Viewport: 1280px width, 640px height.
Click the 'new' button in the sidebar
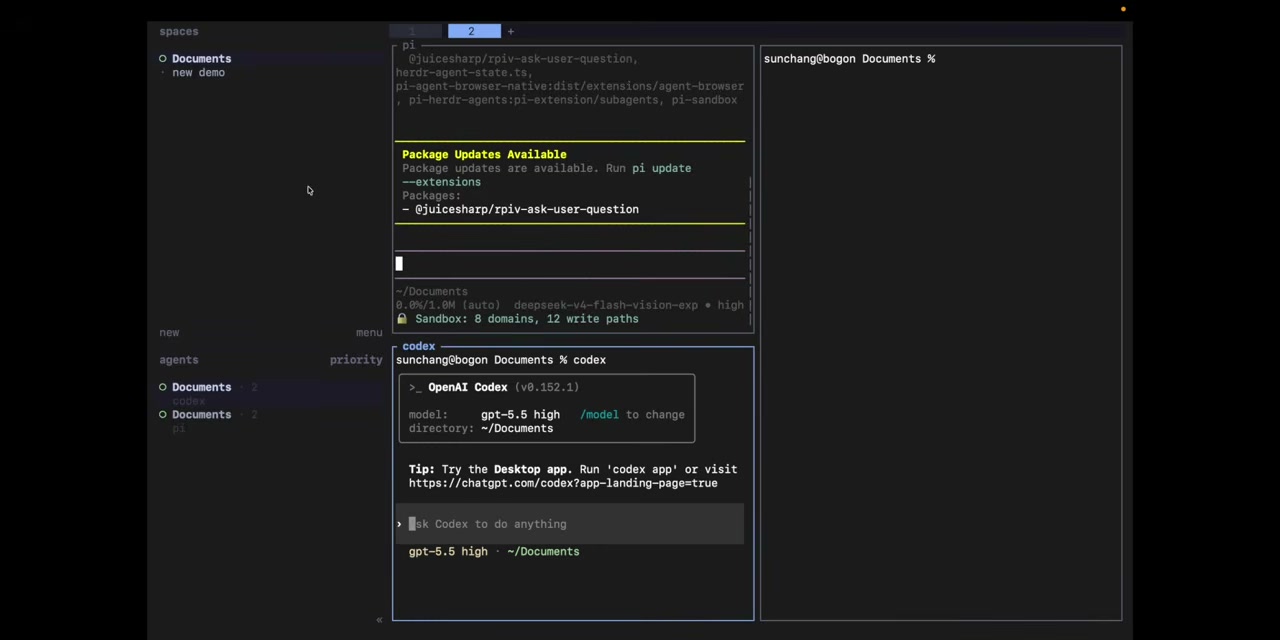169,333
